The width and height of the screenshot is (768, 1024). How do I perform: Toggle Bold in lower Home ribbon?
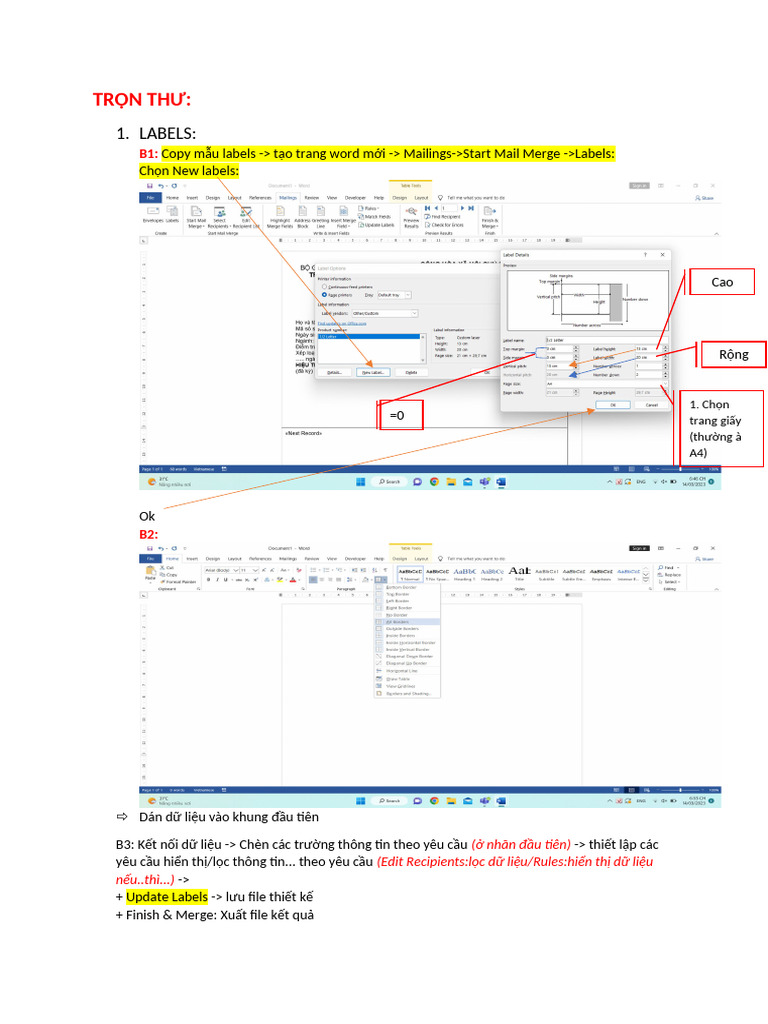208,579
